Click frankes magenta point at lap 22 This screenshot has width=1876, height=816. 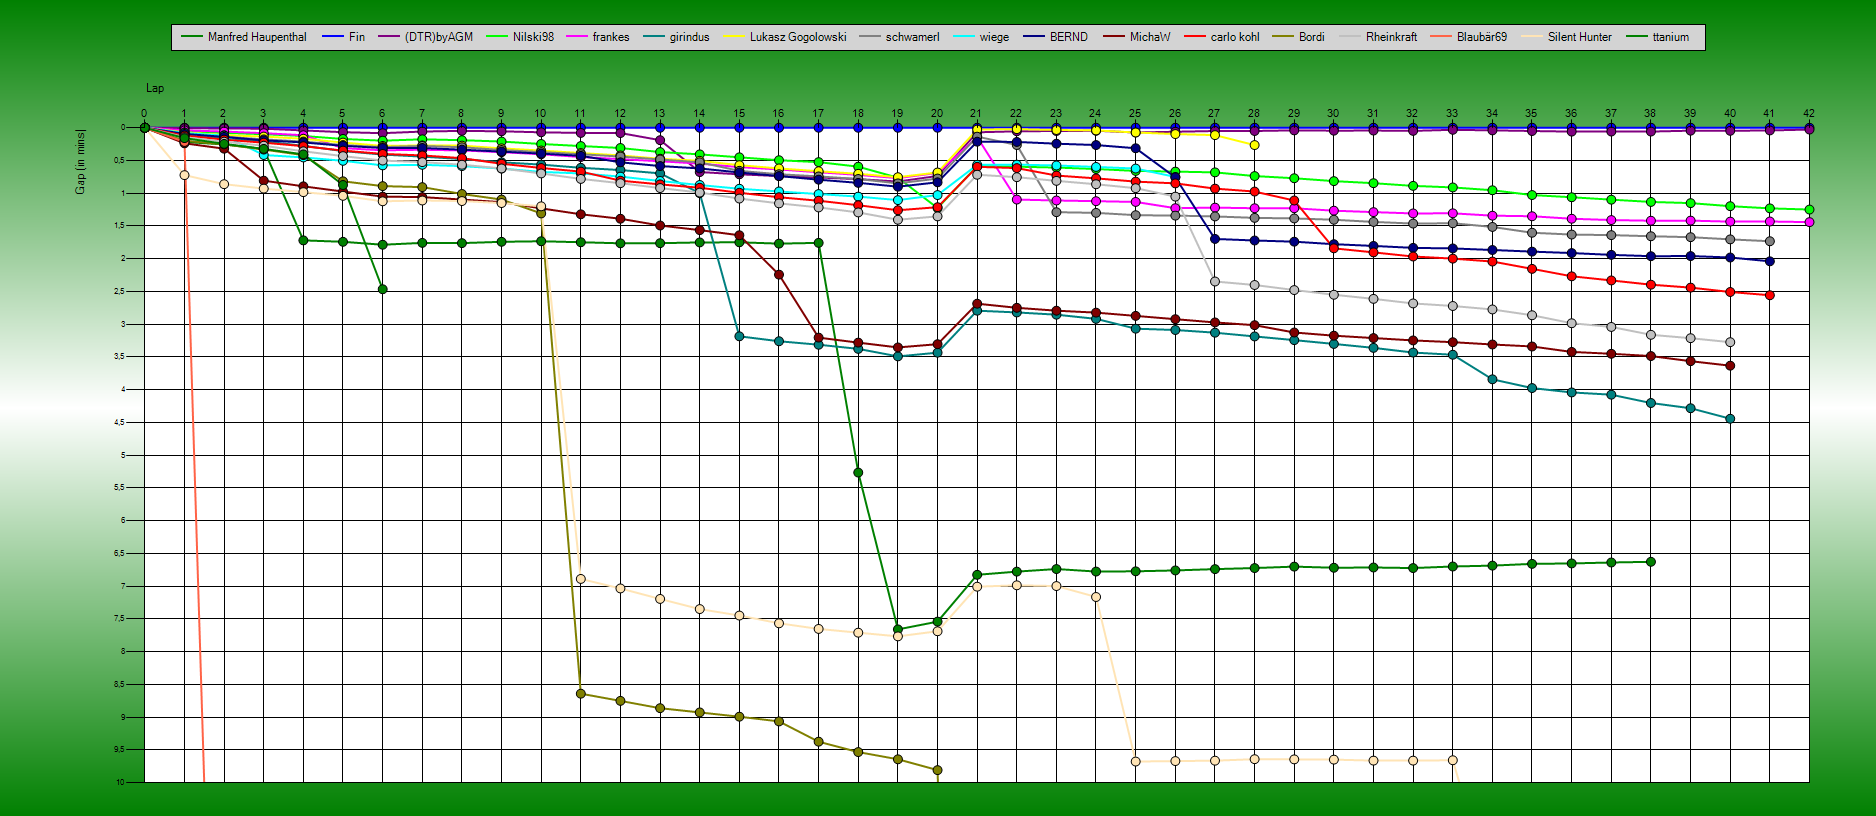point(1016,199)
